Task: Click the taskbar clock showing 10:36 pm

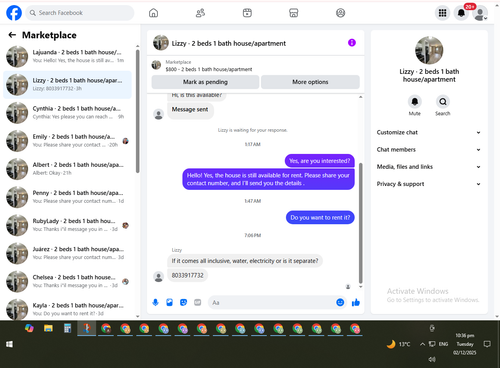Action: [465, 344]
